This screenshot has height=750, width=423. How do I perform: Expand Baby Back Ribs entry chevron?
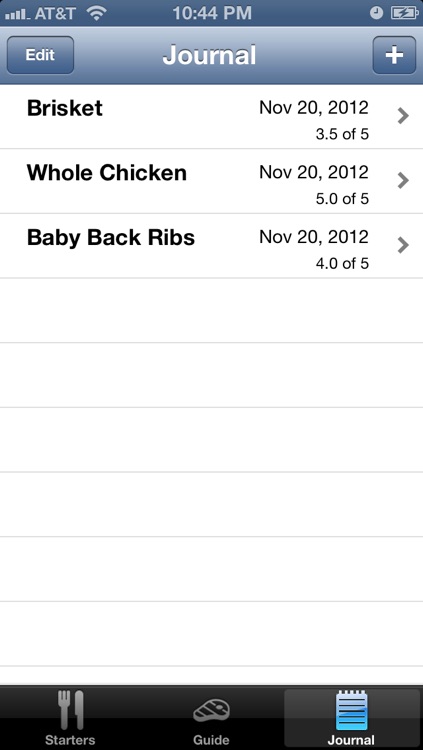point(403,245)
